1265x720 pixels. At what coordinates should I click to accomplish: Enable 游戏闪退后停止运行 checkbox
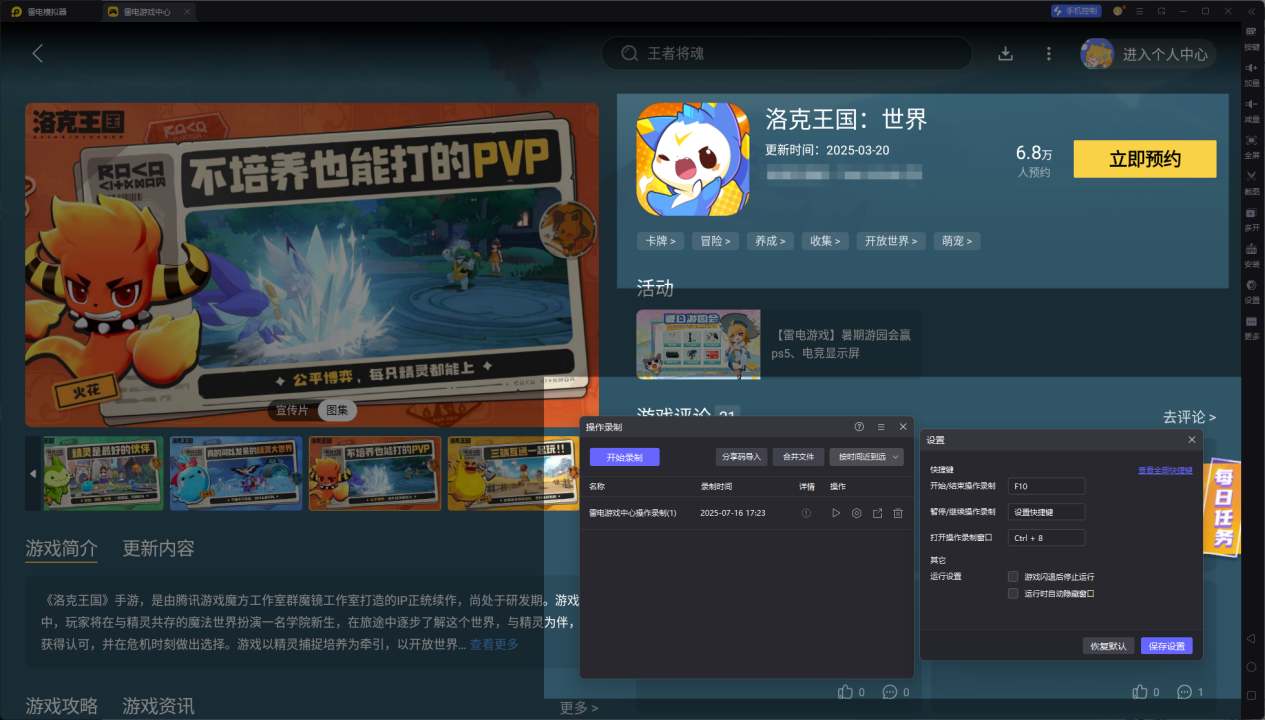1013,577
